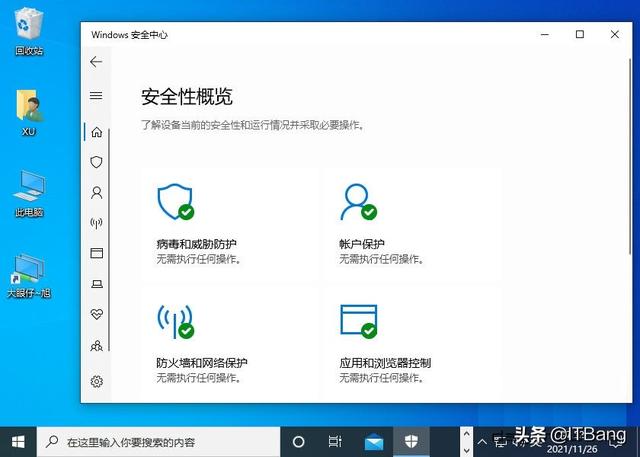Go back with the arrow icon

96,62
